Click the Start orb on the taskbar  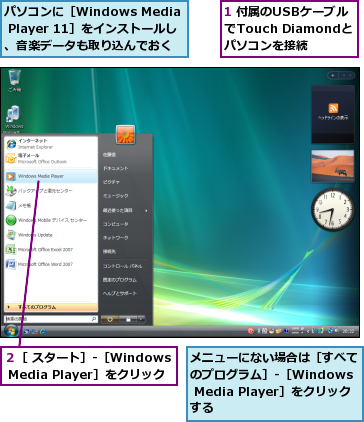[11, 331]
